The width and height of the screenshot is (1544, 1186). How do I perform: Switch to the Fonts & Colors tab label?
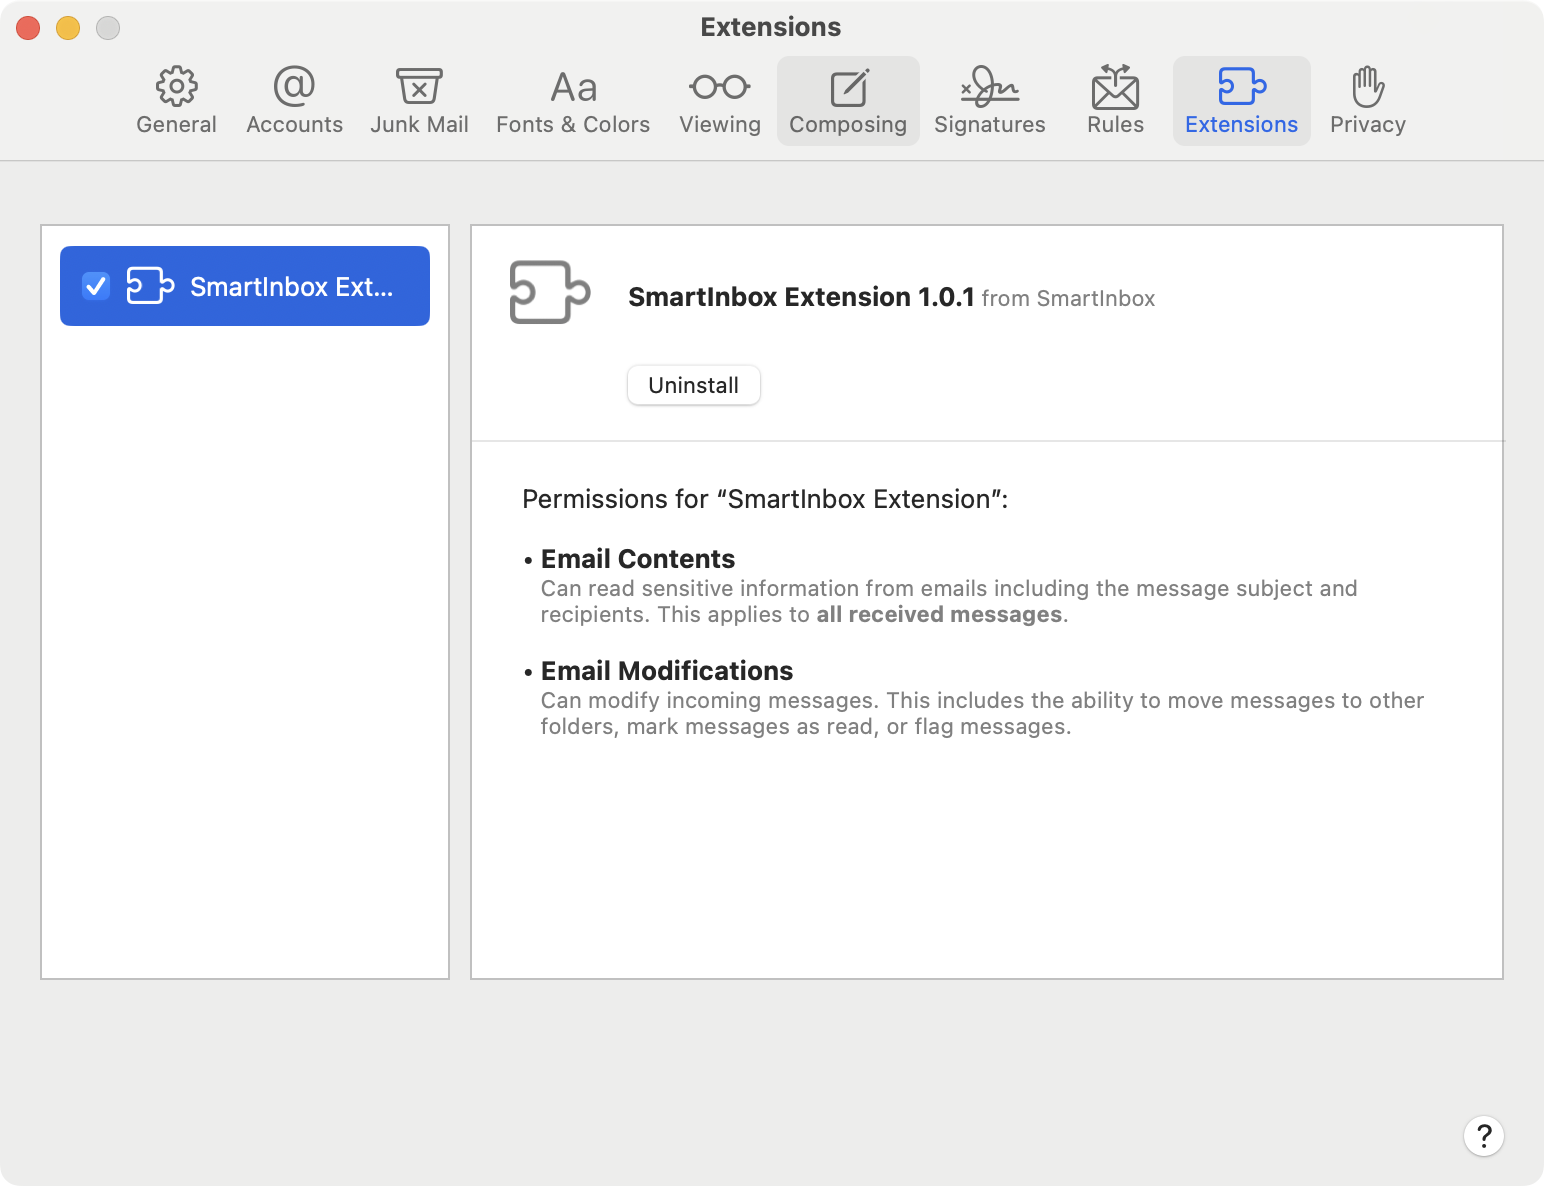click(x=573, y=125)
